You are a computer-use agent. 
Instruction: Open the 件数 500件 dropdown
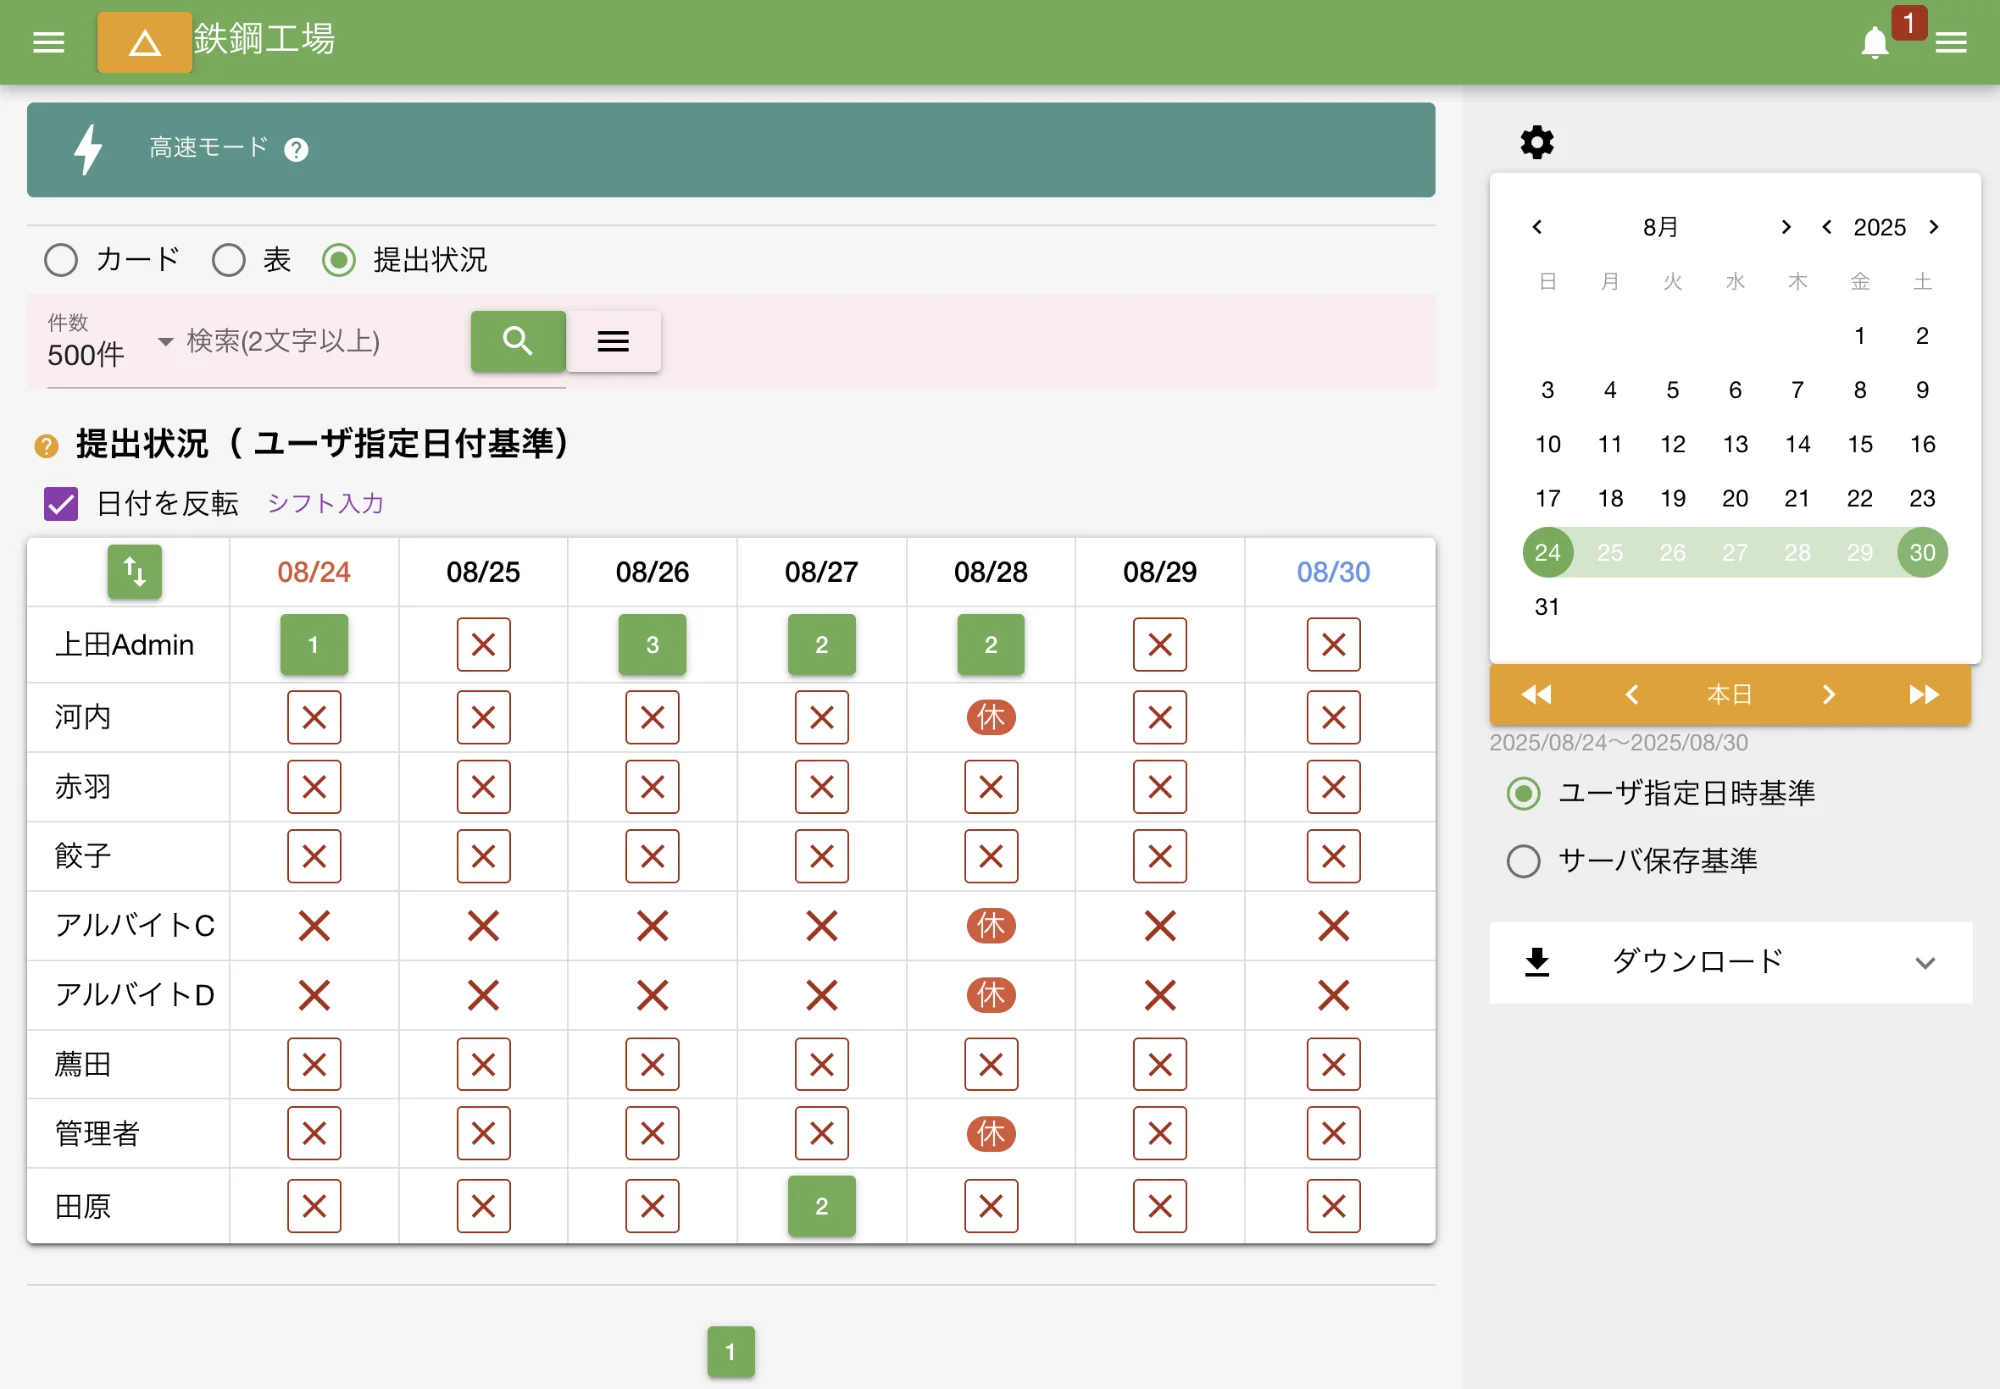(164, 341)
